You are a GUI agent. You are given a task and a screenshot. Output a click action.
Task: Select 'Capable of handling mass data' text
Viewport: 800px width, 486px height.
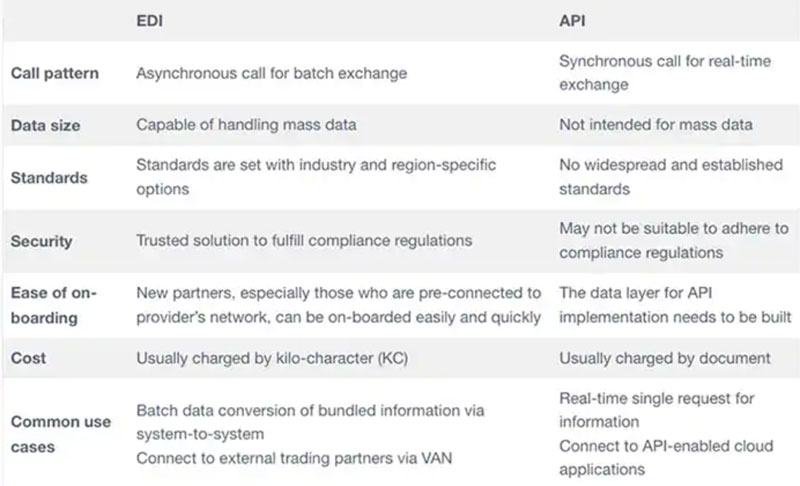click(x=245, y=125)
